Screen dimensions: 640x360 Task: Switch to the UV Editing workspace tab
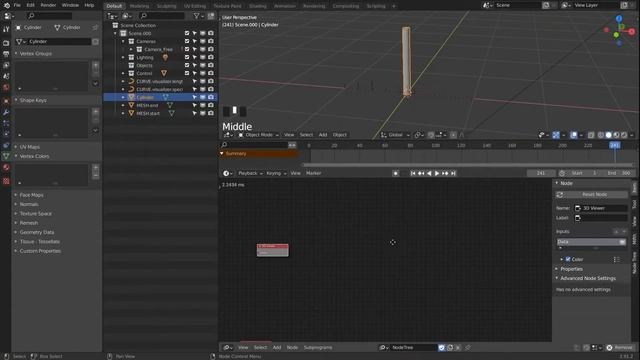coord(195,6)
